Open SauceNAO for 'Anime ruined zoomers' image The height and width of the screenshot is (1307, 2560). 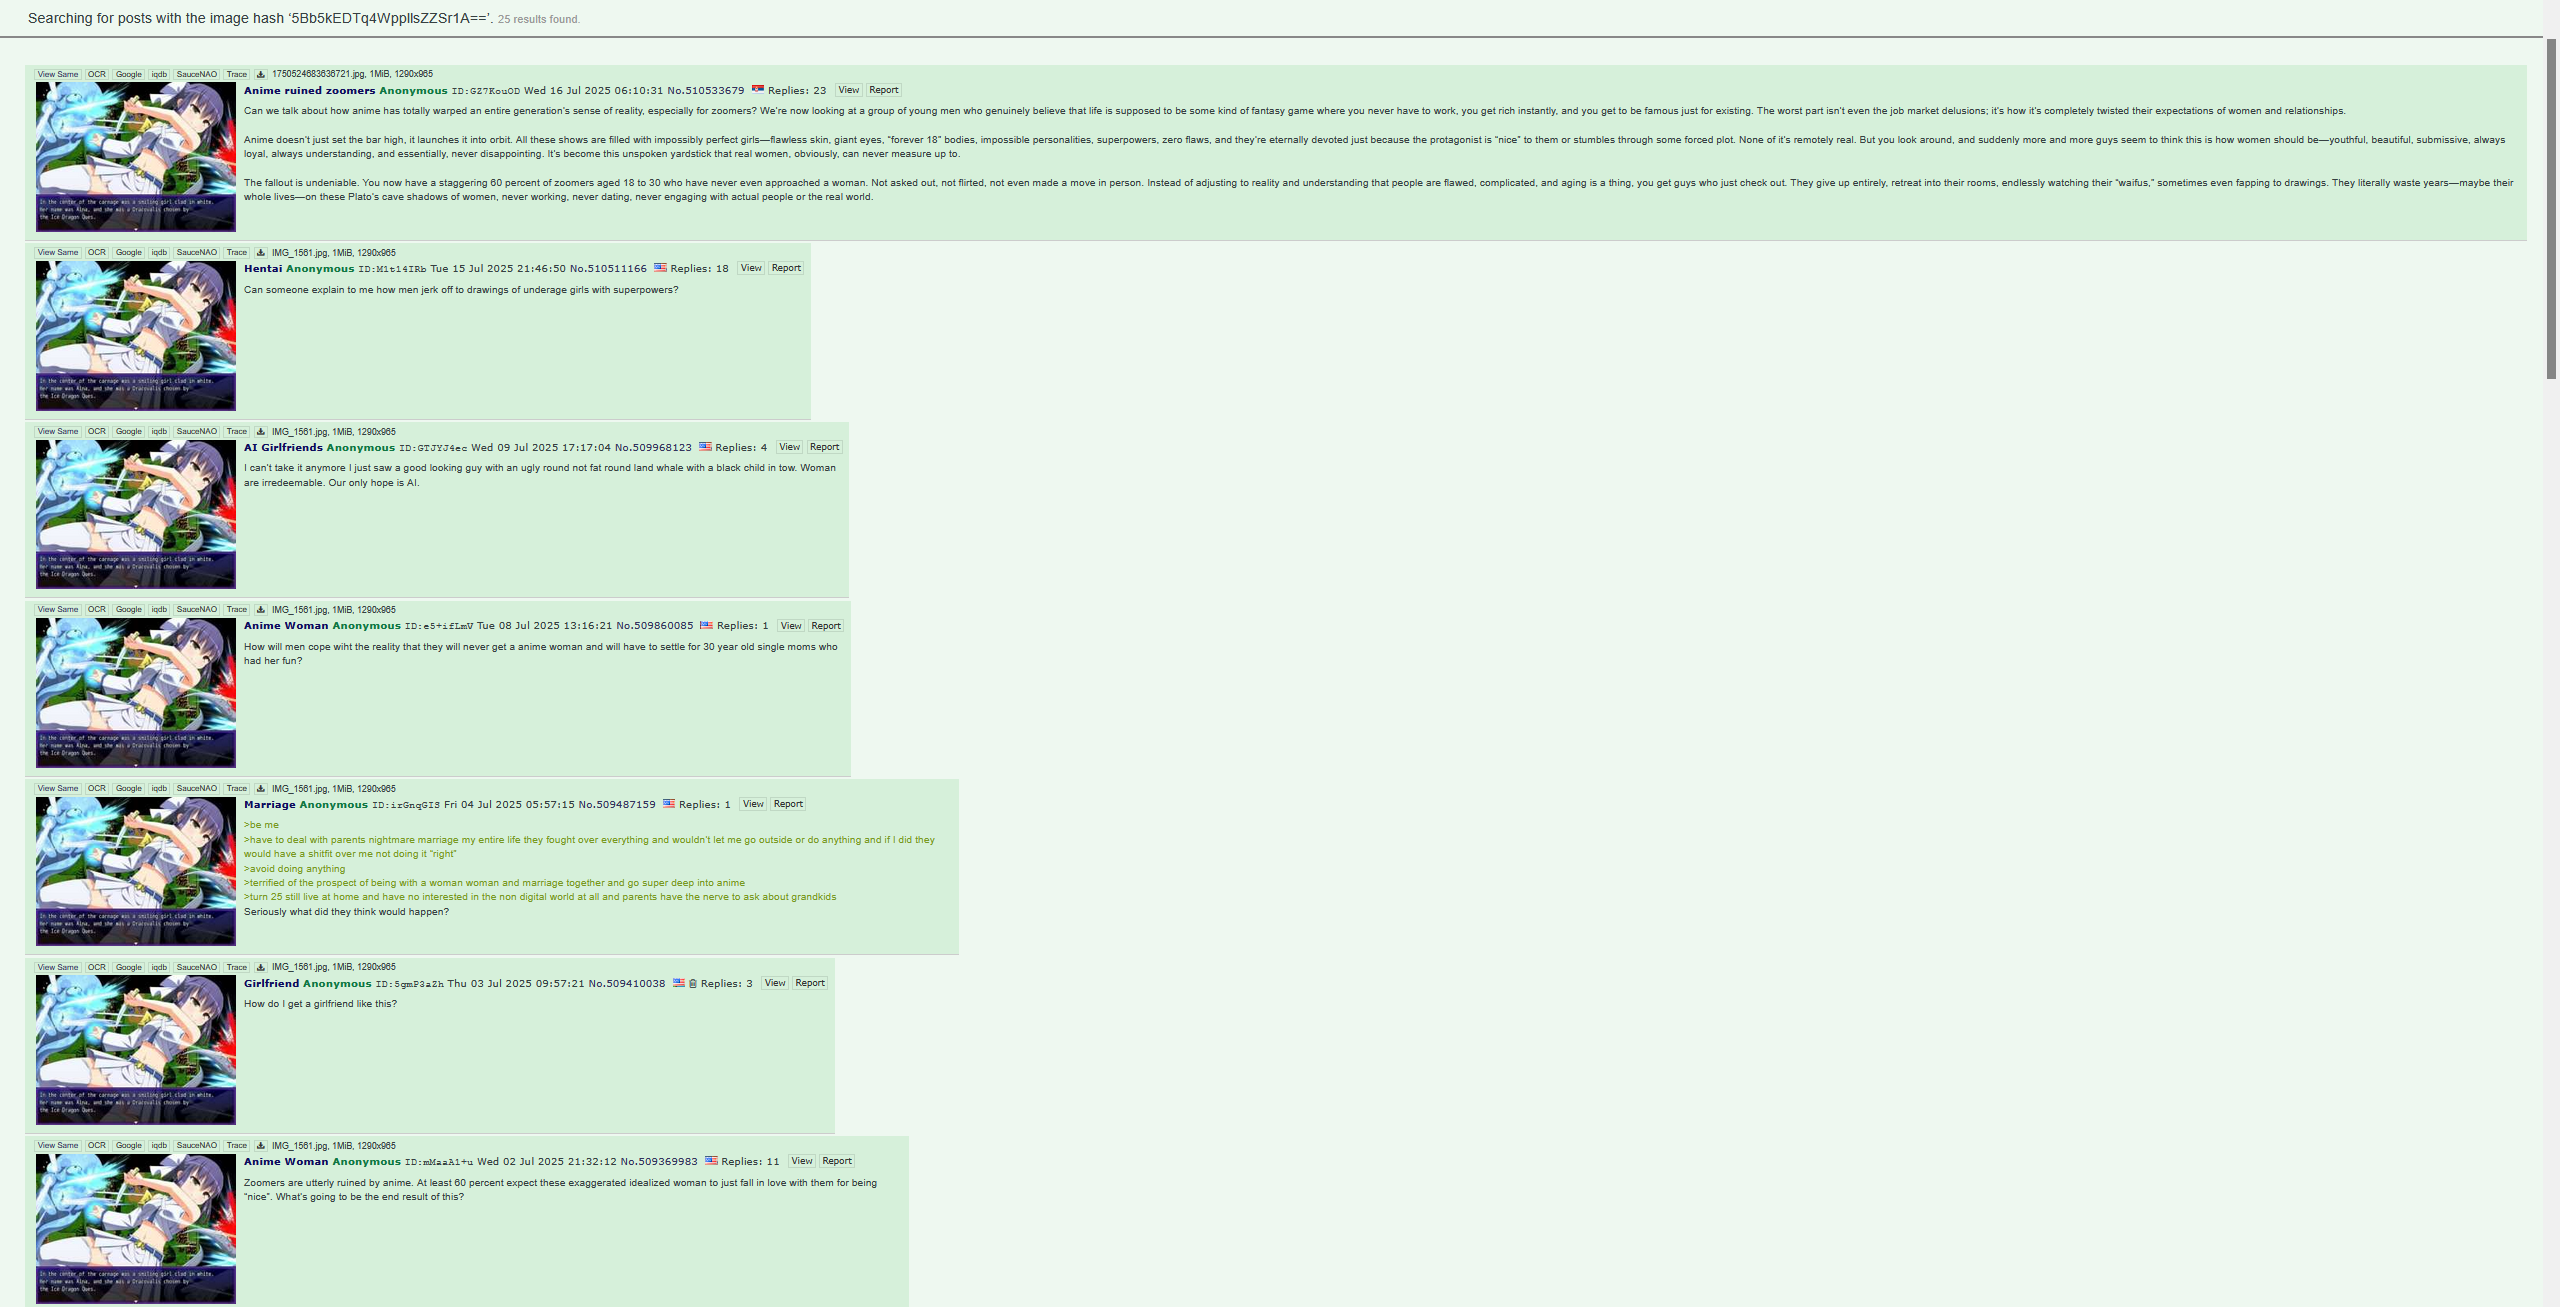[197, 74]
